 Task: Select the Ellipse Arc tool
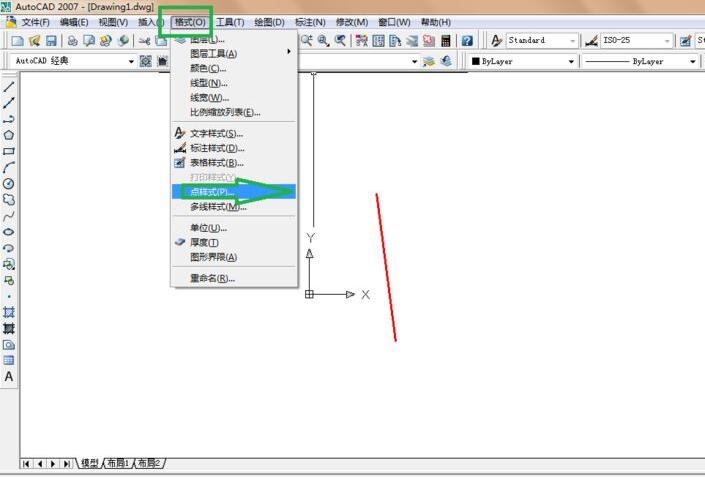9,248
